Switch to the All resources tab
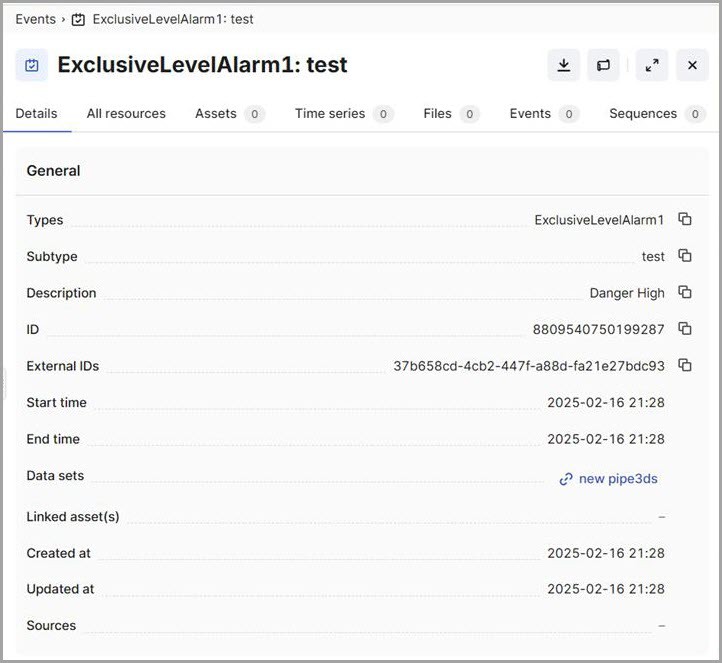 126,114
